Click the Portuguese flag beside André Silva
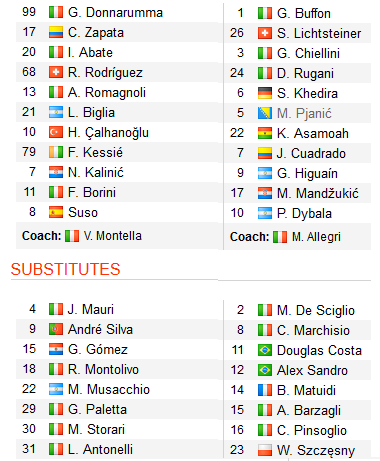 (56, 329)
